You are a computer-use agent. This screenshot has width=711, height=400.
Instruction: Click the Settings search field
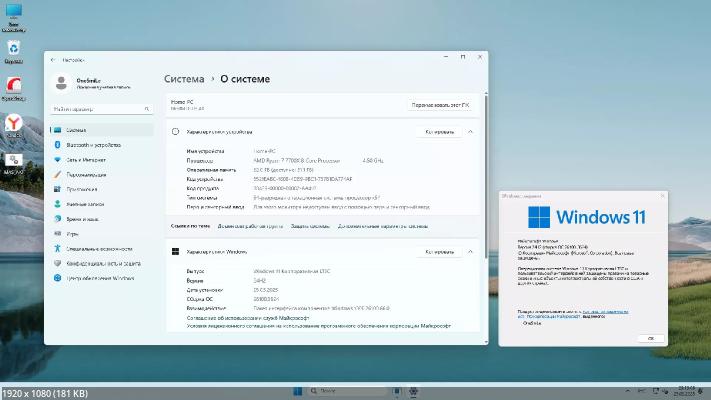point(102,109)
